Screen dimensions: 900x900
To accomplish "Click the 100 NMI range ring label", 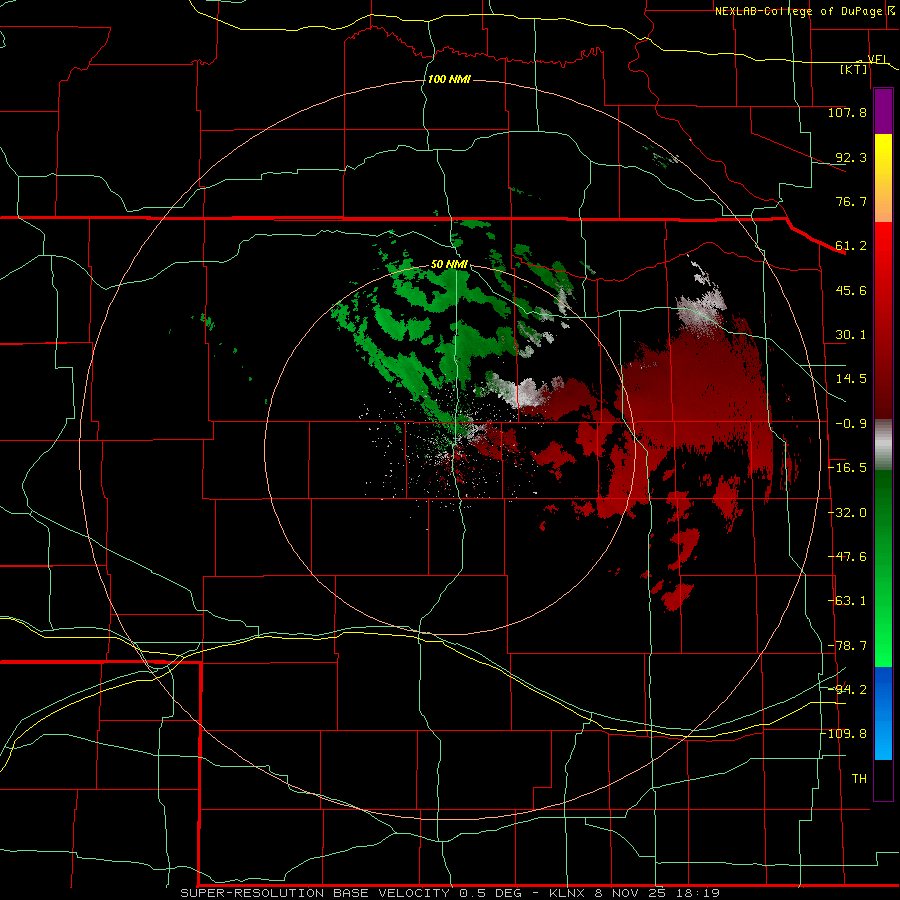I will coord(449,79).
